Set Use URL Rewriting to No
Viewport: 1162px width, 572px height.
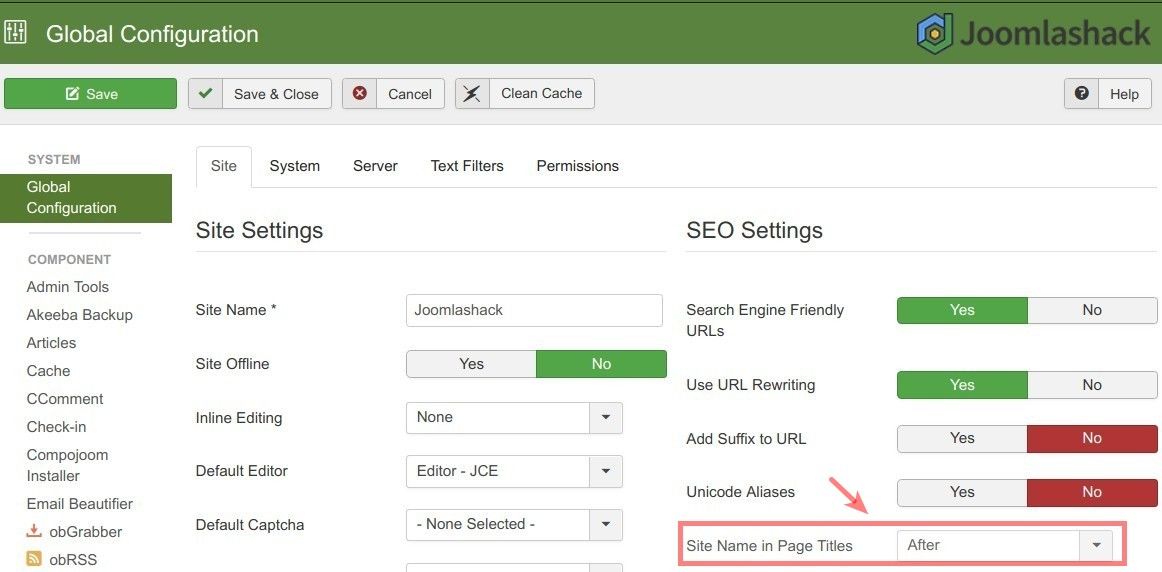1092,385
